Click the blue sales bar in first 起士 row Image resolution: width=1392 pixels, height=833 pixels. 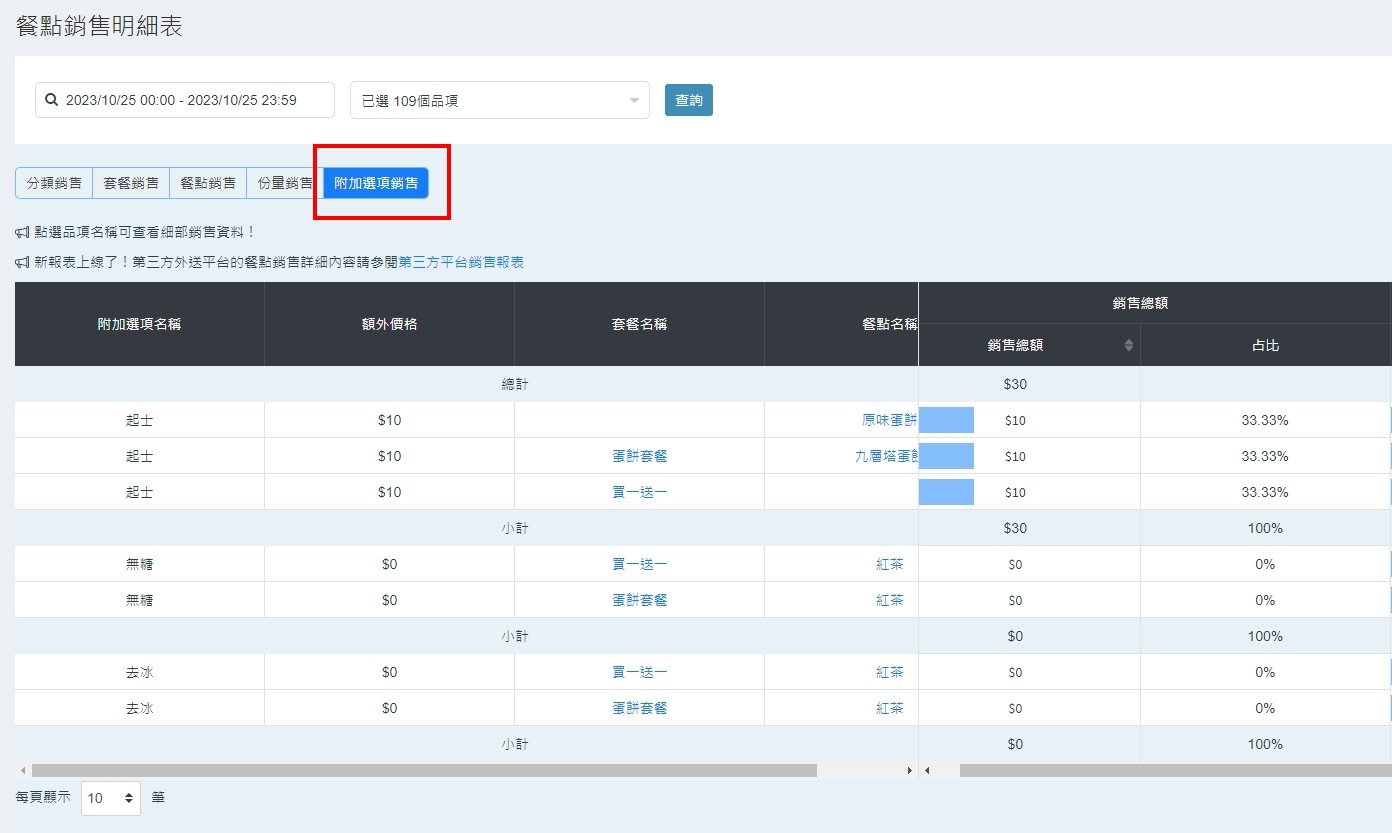click(946, 420)
